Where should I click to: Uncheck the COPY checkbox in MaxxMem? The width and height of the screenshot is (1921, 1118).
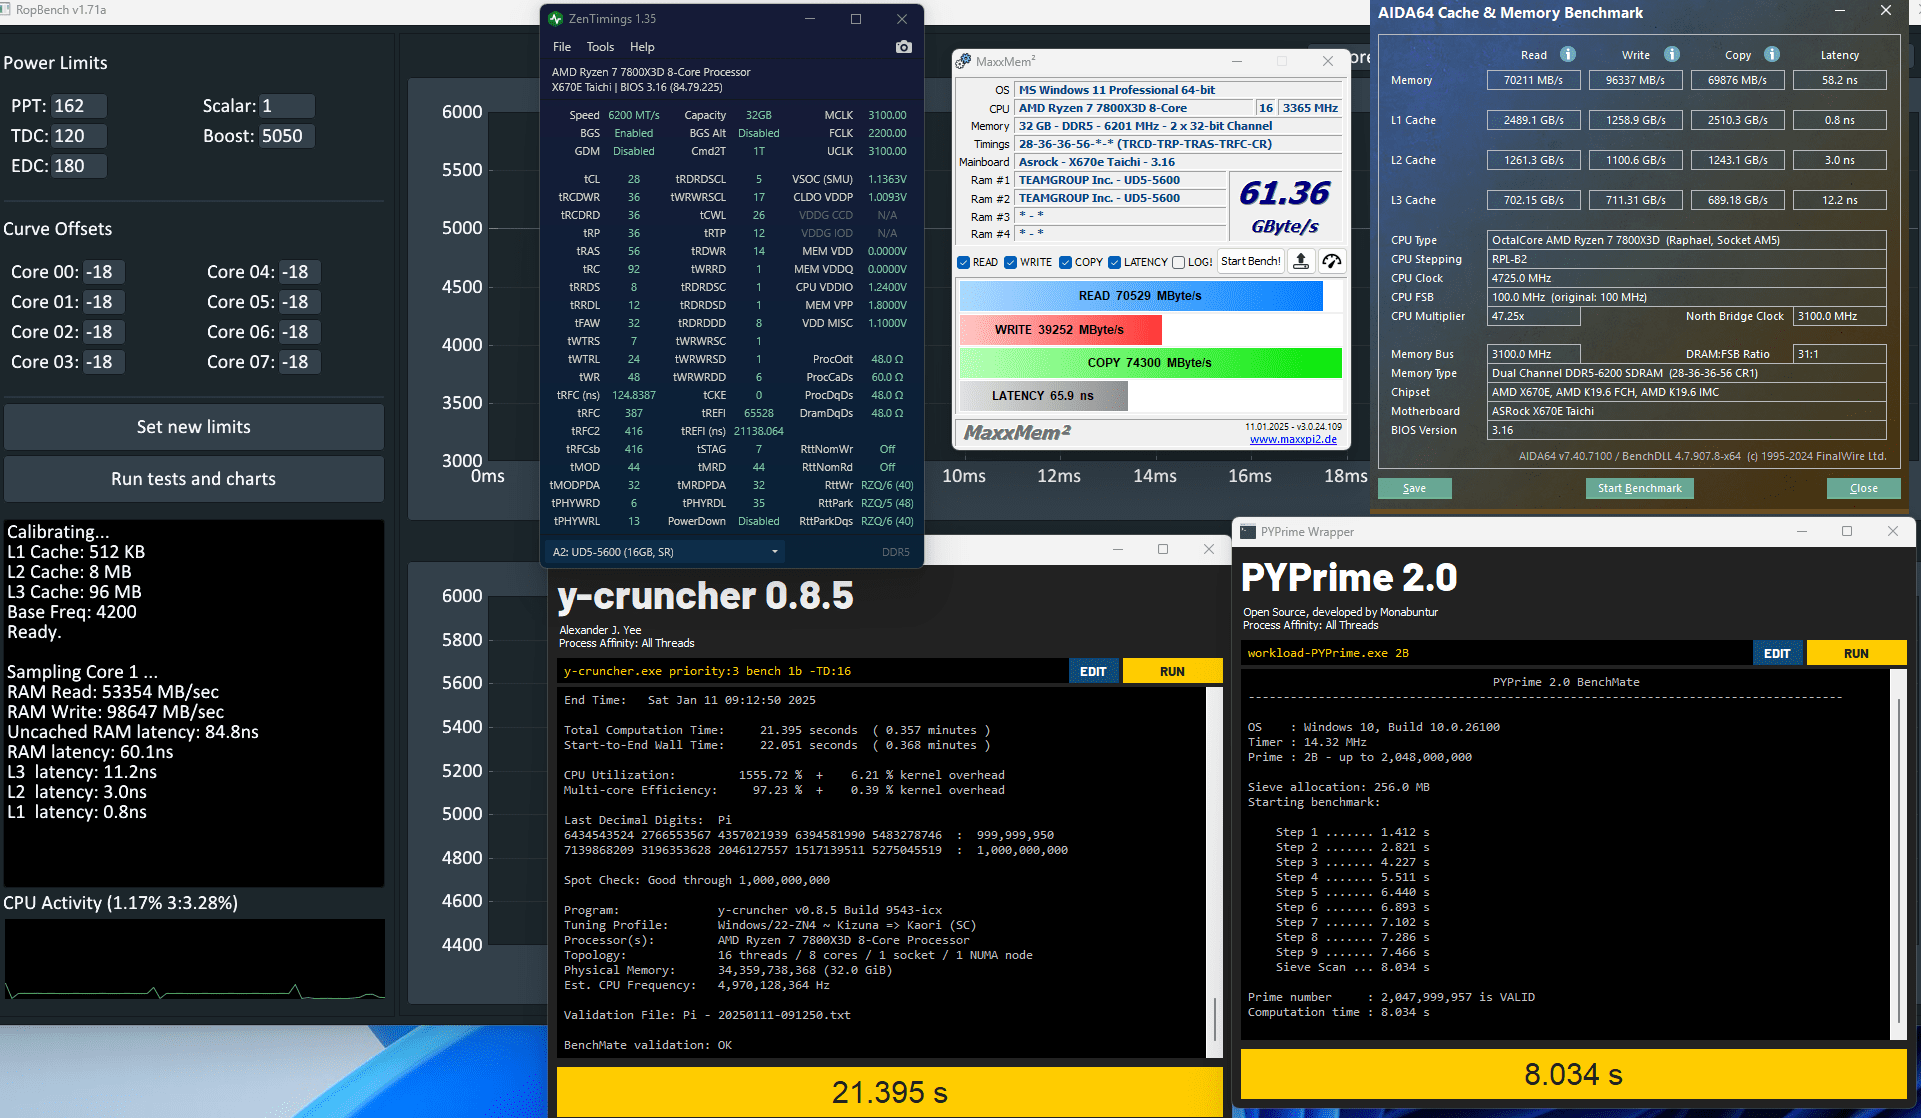pos(1065,263)
